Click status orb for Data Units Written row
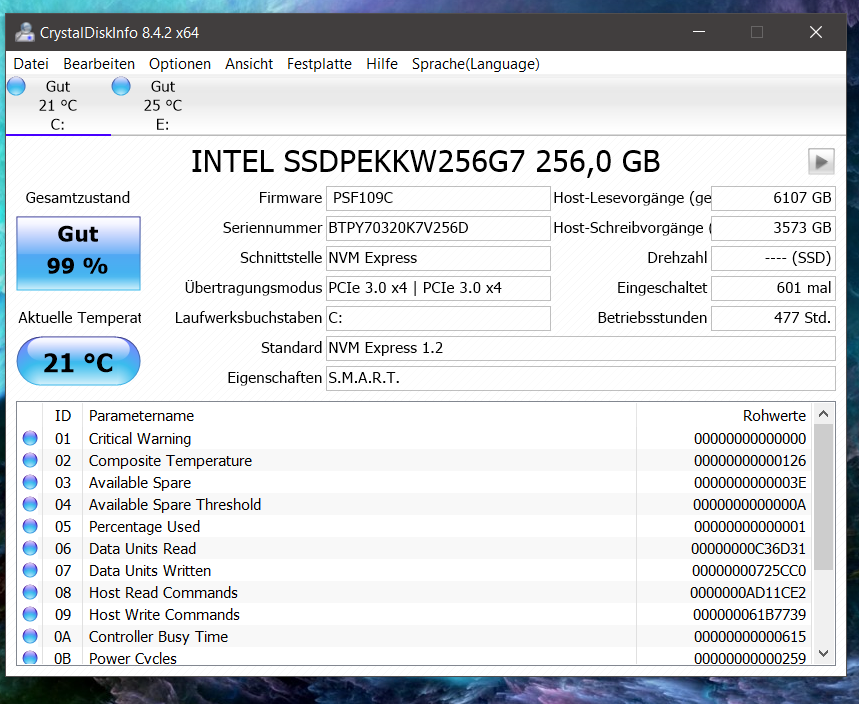This screenshot has height=704, width=859. click(30, 570)
